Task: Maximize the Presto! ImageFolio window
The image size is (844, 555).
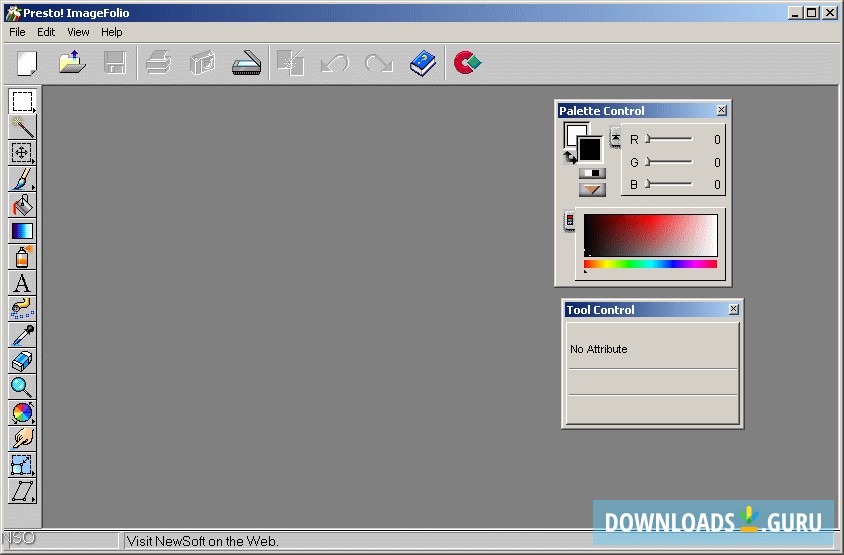Action: (812, 12)
